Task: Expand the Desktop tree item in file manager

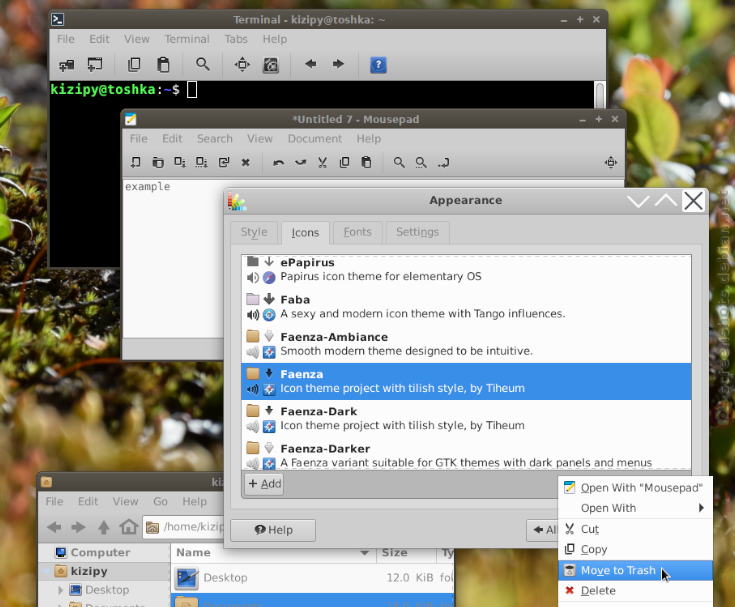Action: coord(60,590)
